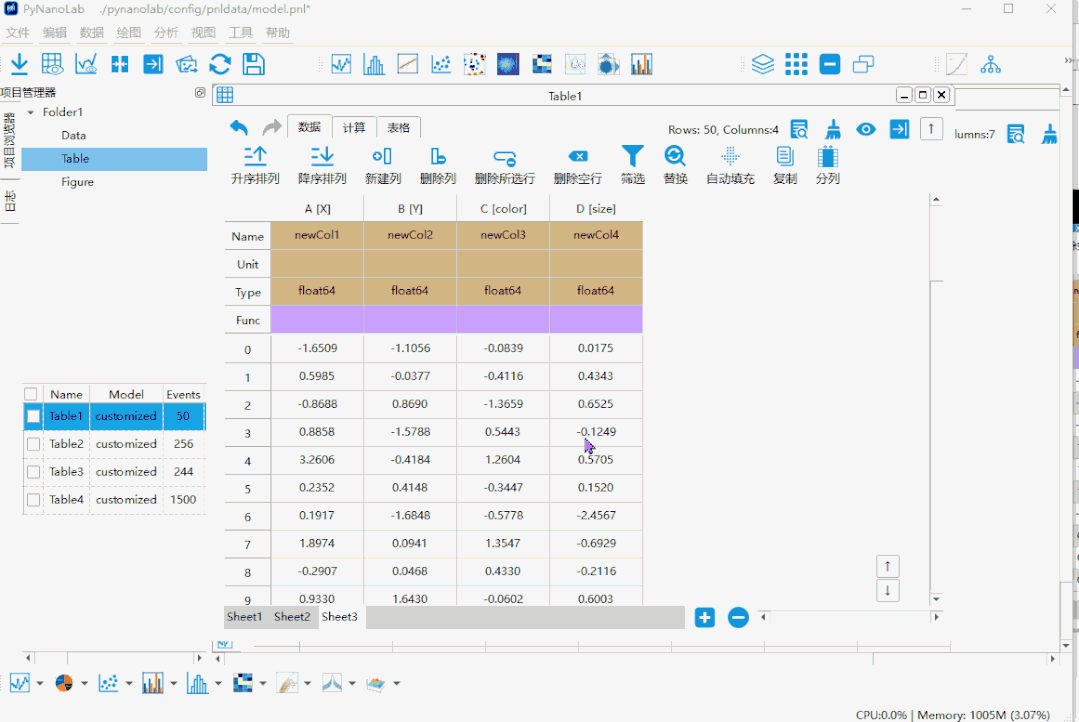Viewport: 1079px width, 722px height.
Task: Open the 绘图 menu
Action: pyautogui.click(x=129, y=32)
